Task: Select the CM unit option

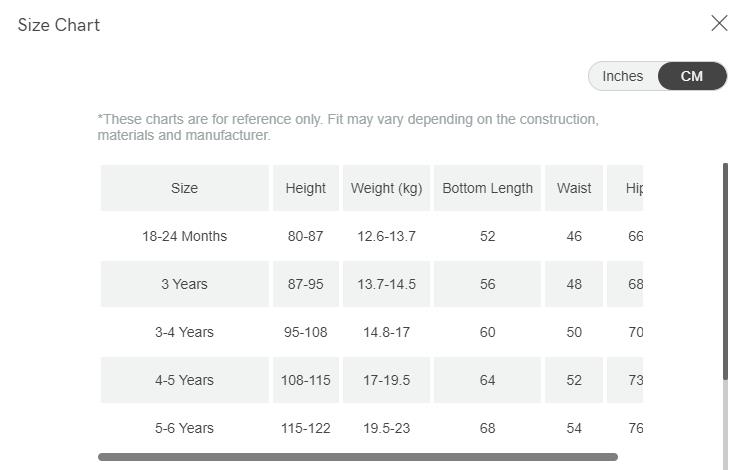Action: [692, 76]
